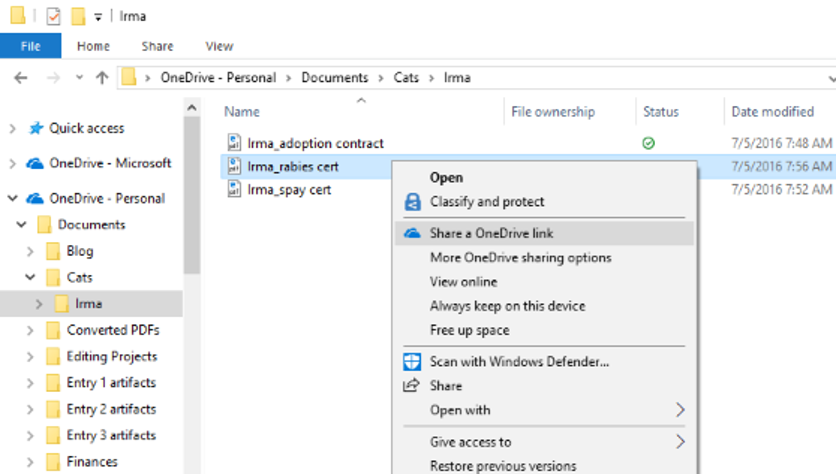Sort by Date modified column header
This screenshot has width=836, height=474.
click(773, 112)
